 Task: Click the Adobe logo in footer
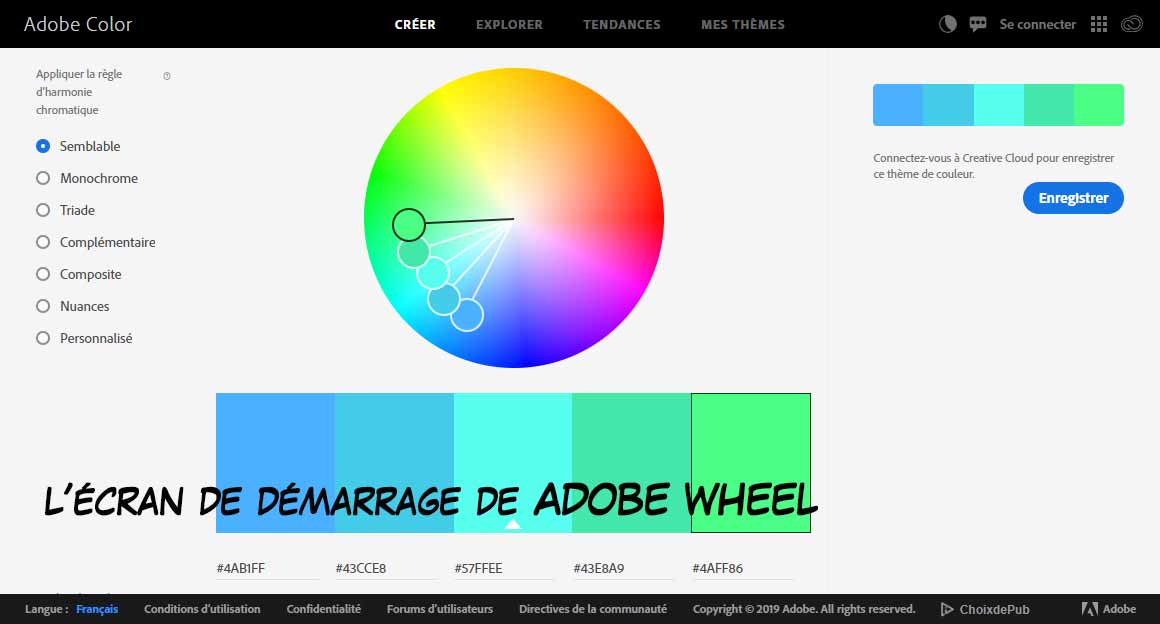coord(1108,608)
